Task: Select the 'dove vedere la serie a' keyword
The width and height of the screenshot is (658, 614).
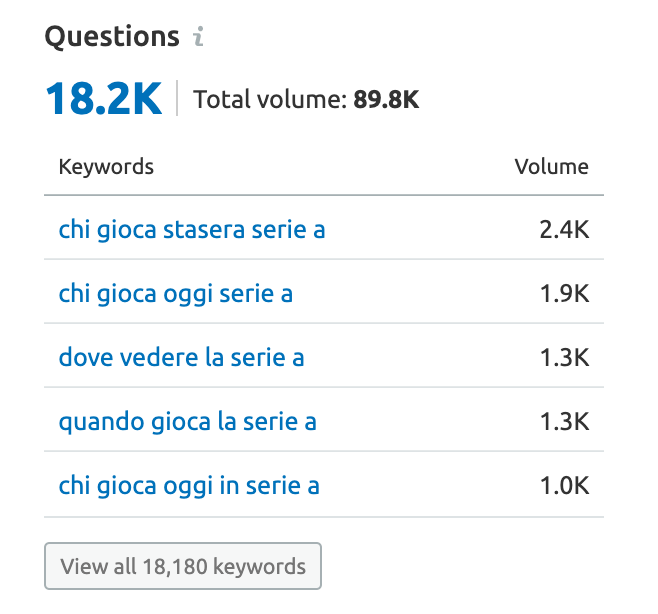Action: point(181,358)
